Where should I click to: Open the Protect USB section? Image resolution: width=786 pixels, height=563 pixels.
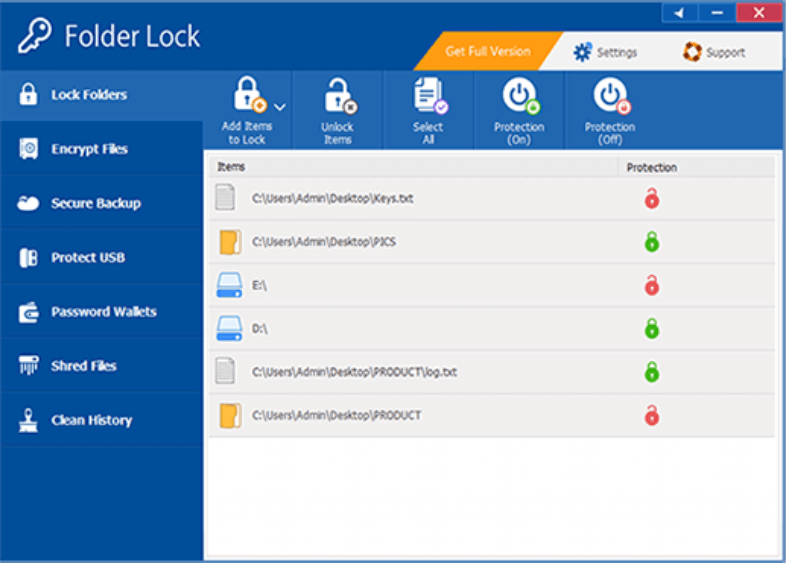(102, 257)
